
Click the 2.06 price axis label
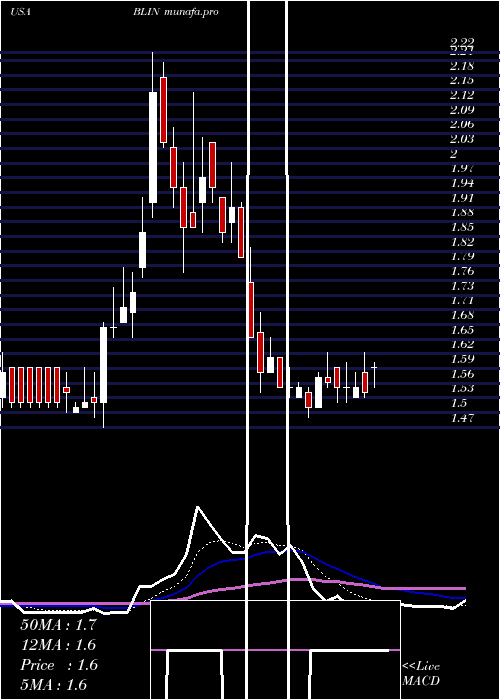click(462, 125)
